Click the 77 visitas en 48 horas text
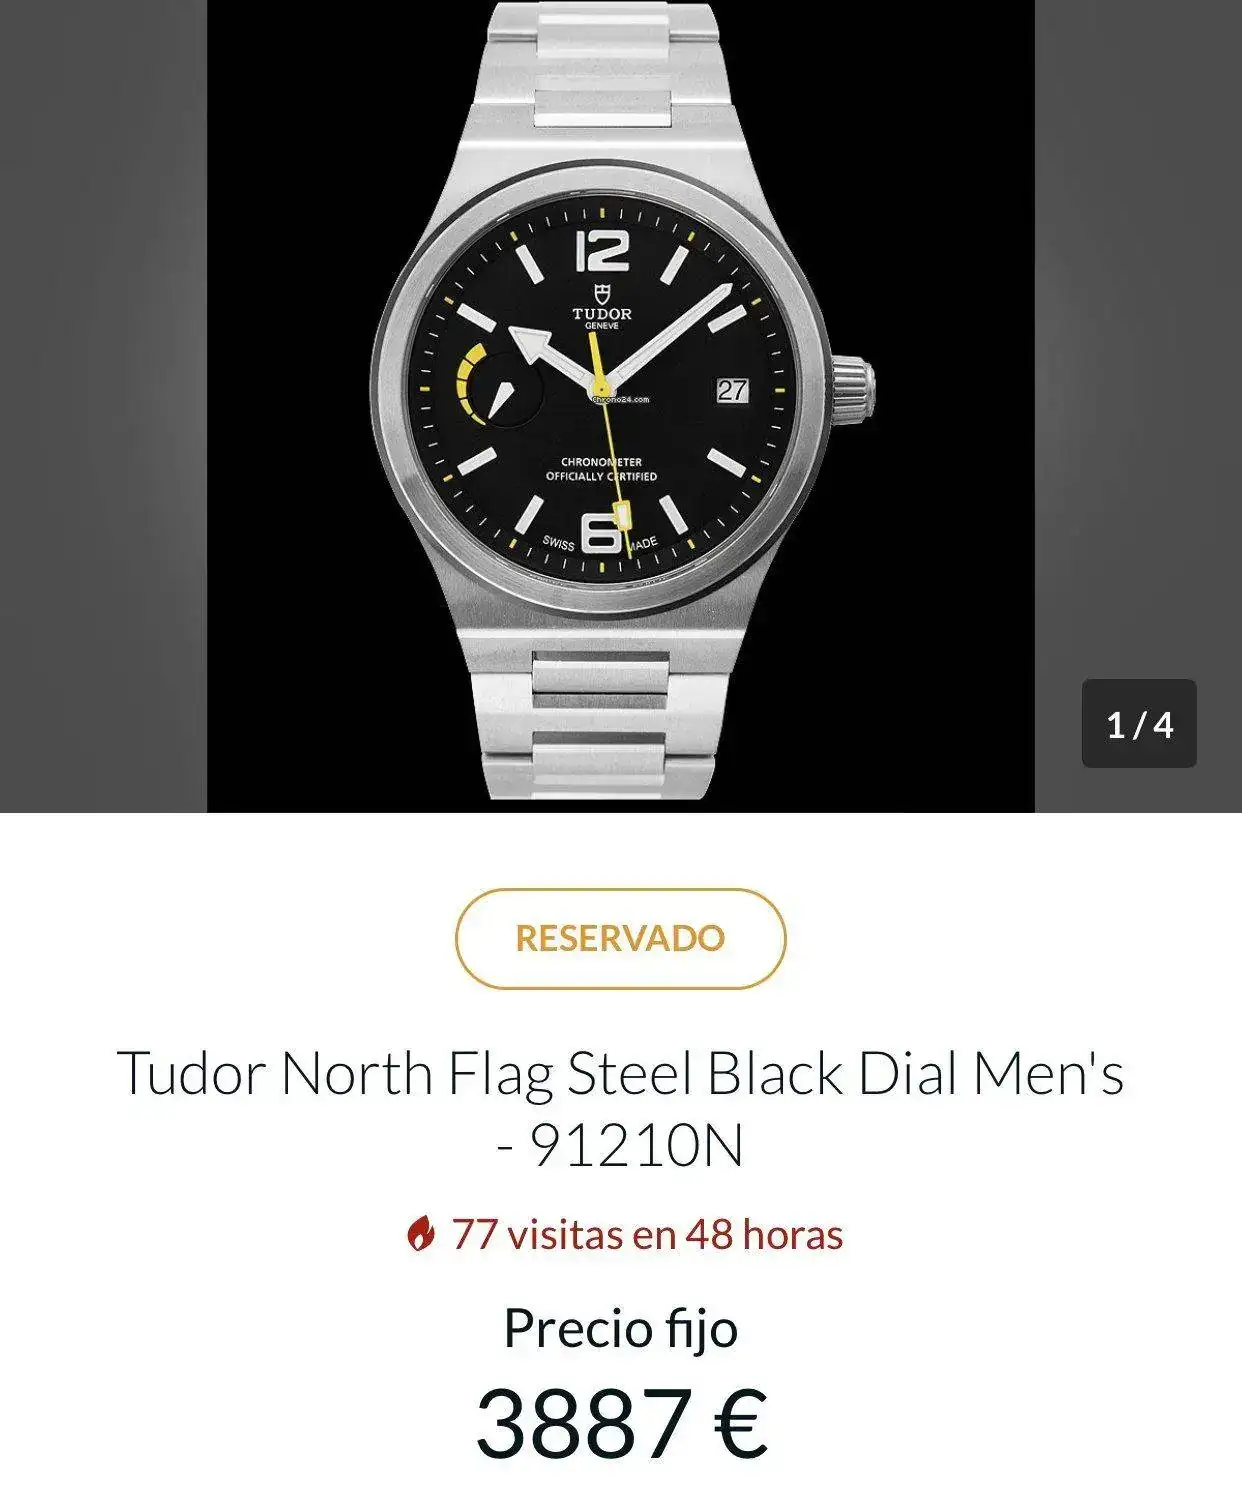 (647, 1234)
